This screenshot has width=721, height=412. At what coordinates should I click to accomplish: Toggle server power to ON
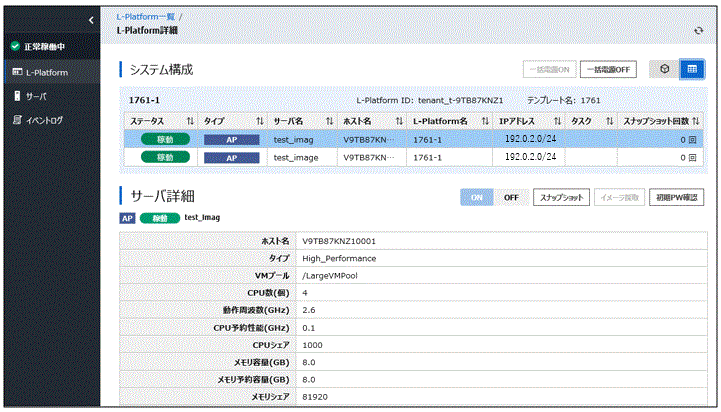476,198
